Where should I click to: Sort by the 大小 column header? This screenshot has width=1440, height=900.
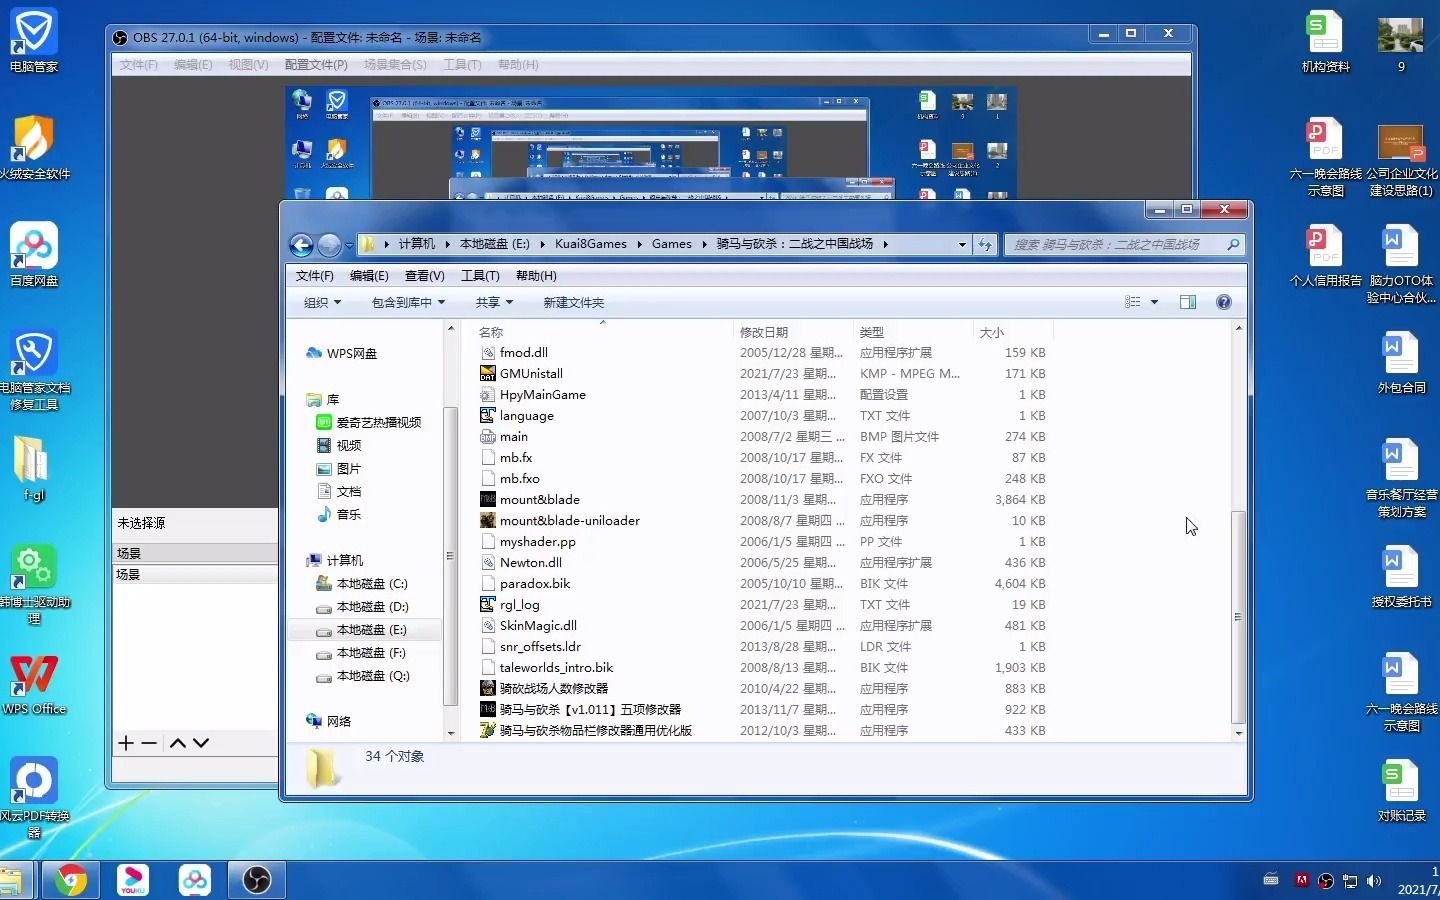point(1013,332)
